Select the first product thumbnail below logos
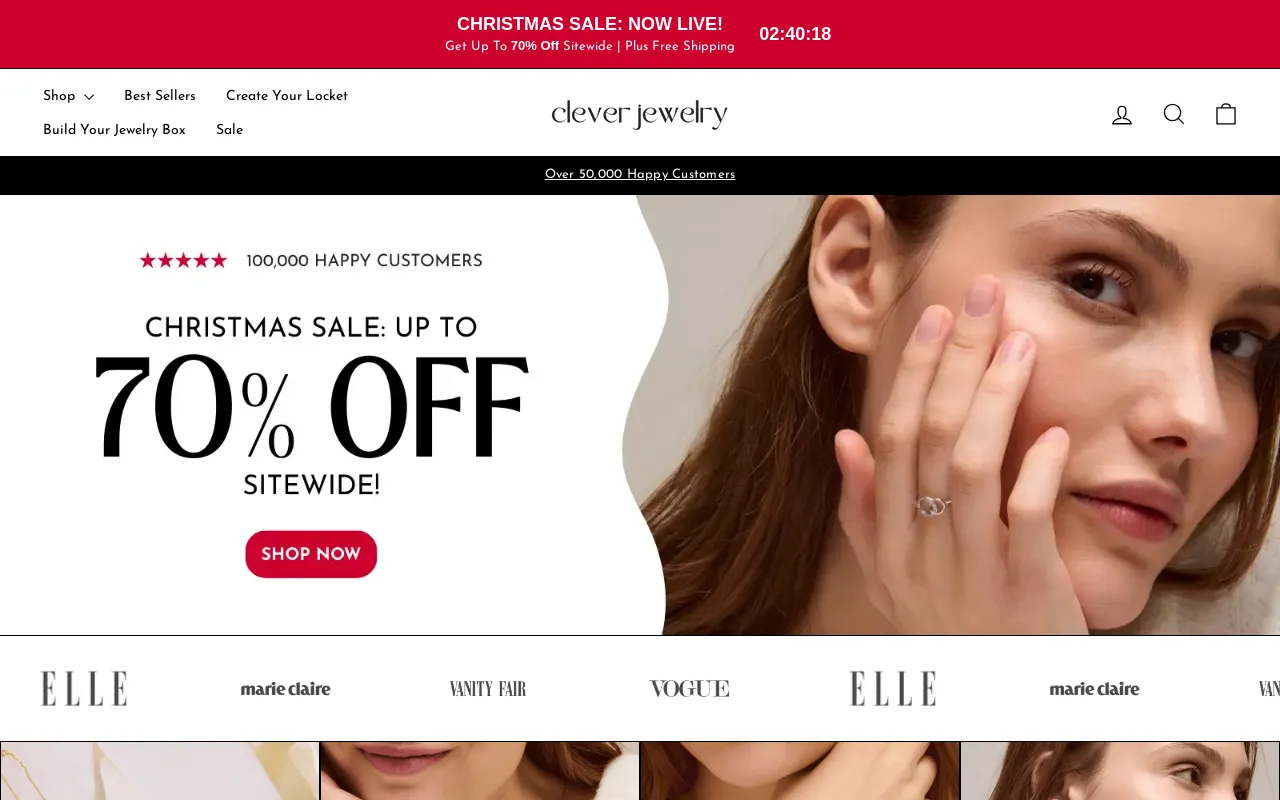Screen dimensions: 1280x800 (160, 771)
